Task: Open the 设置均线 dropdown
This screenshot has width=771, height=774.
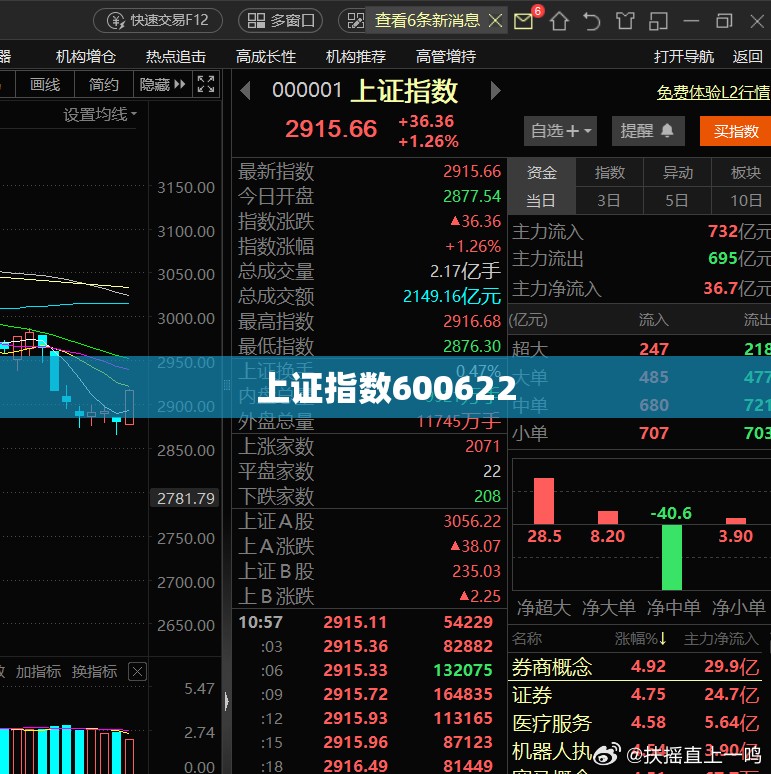Action: tap(100, 115)
